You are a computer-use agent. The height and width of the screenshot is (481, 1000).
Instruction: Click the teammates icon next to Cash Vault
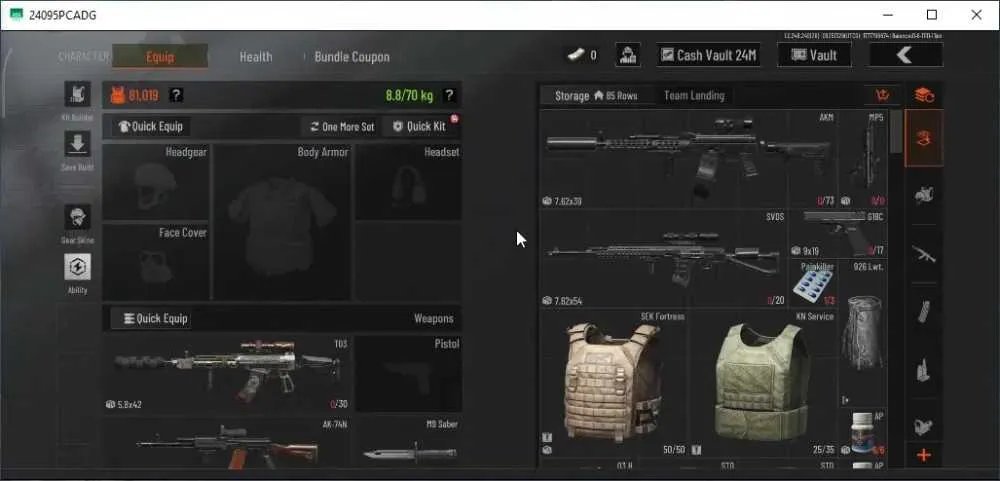628,55
